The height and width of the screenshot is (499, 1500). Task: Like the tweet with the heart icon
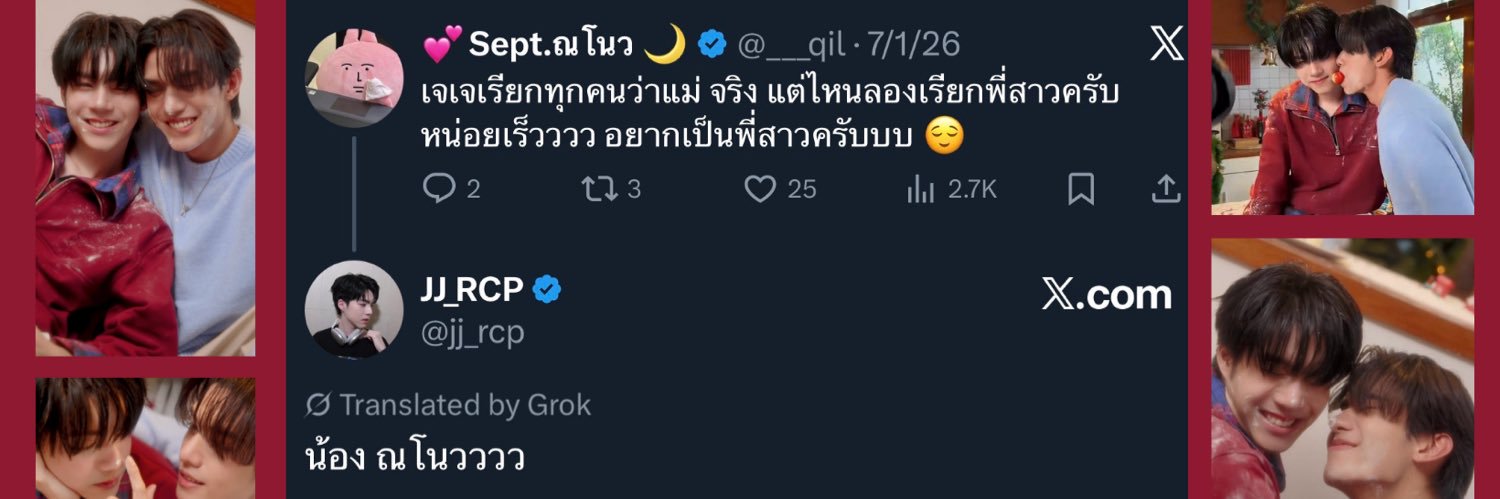pos(760,189)
